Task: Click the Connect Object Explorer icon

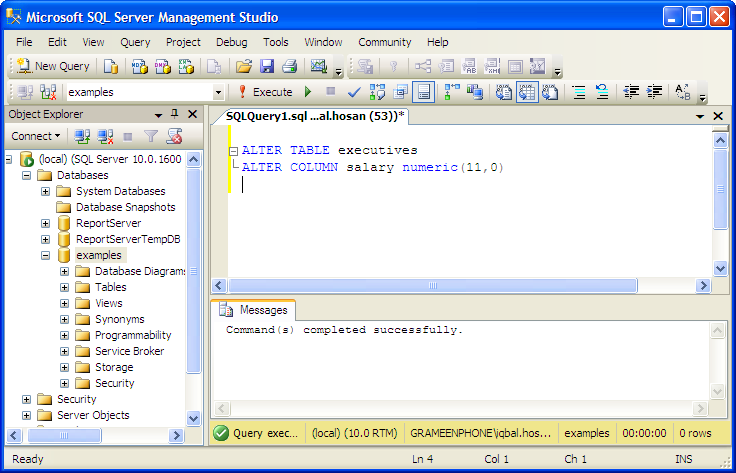Action: pyautogui.click(x=83, y=137)
